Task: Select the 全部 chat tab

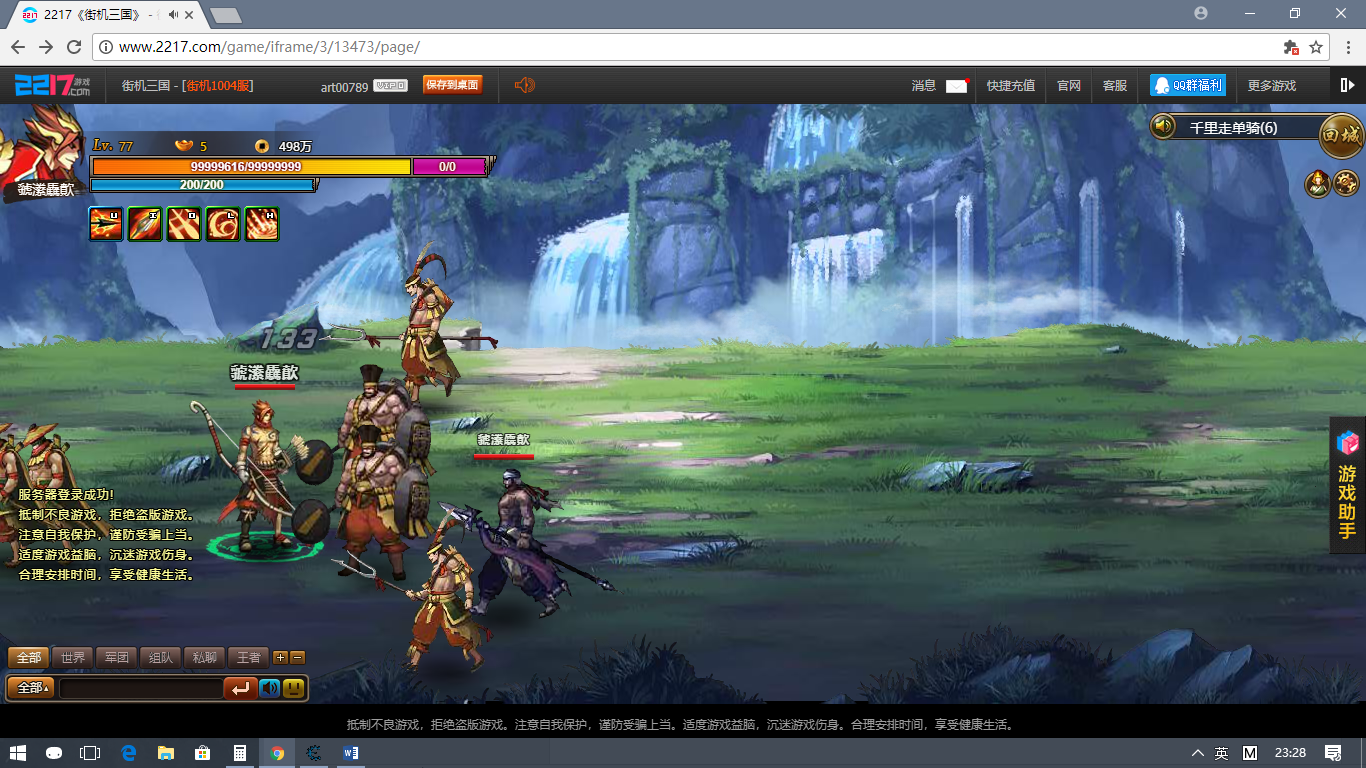Action: [x=29, y=657]
